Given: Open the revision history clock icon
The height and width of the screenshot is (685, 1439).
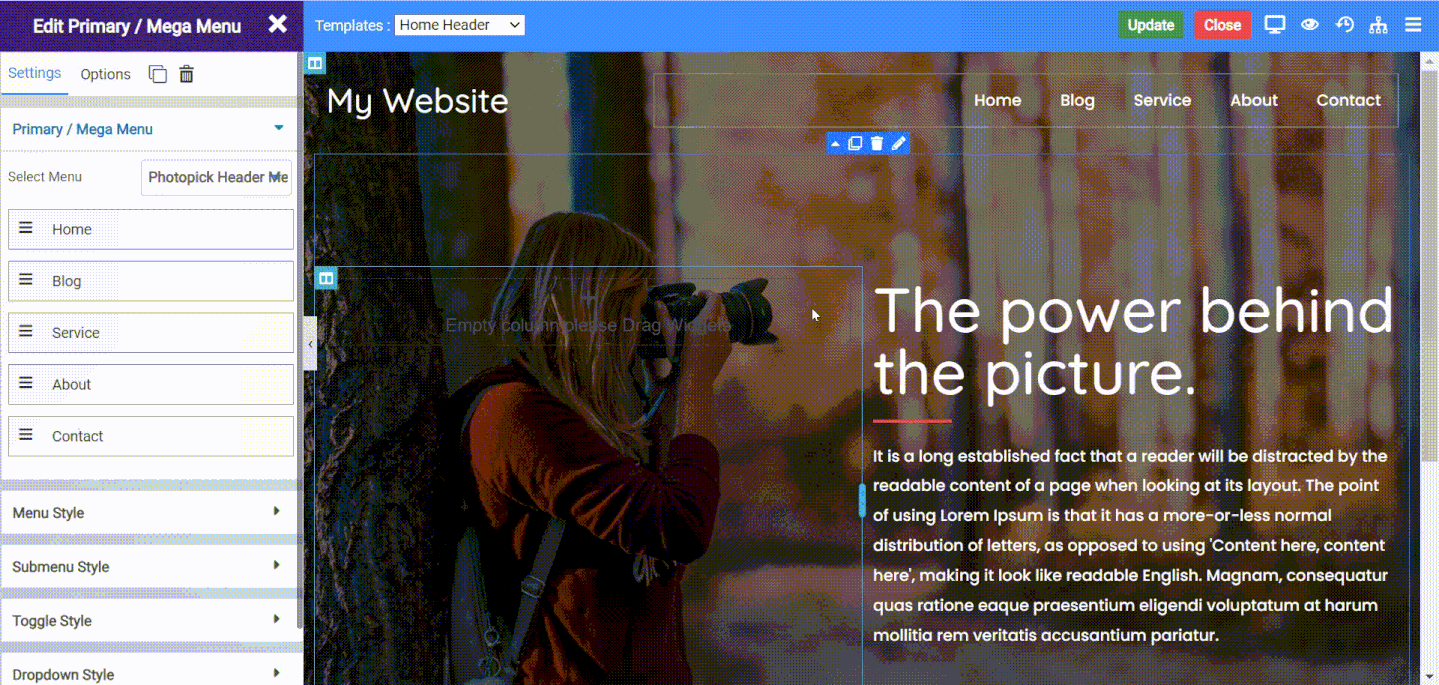Looking at the screenshot, I should [x=1344, y=25].
